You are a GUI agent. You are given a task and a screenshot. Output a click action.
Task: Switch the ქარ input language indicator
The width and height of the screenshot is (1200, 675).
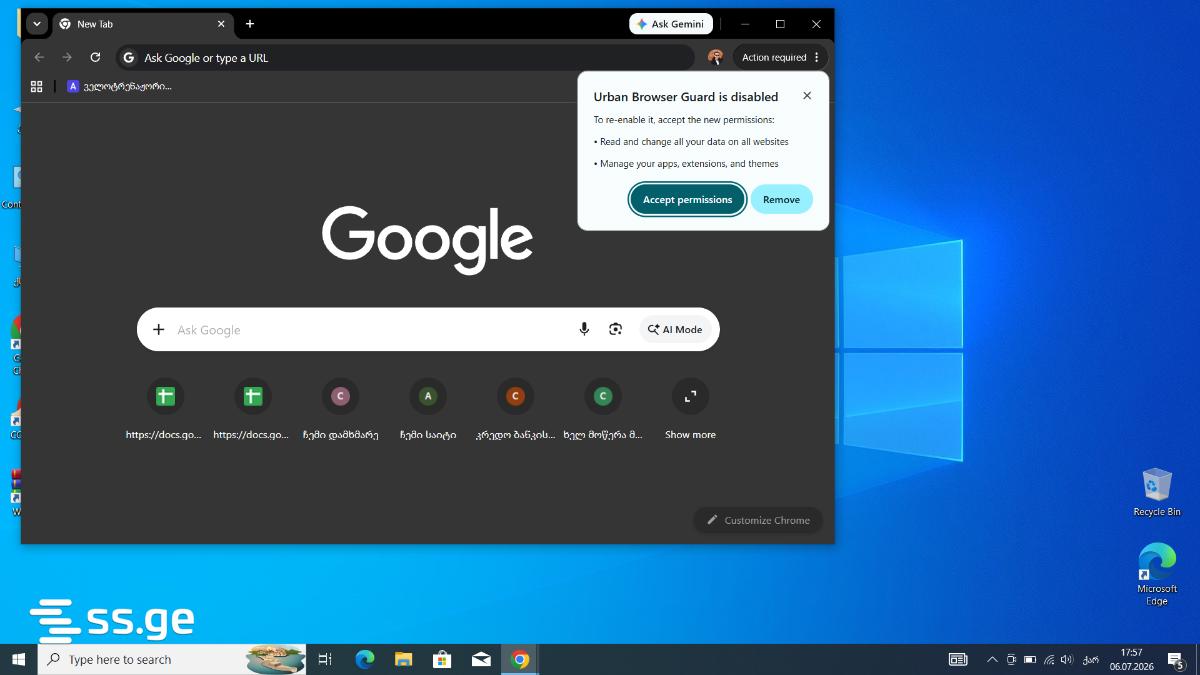[1090, 659]
